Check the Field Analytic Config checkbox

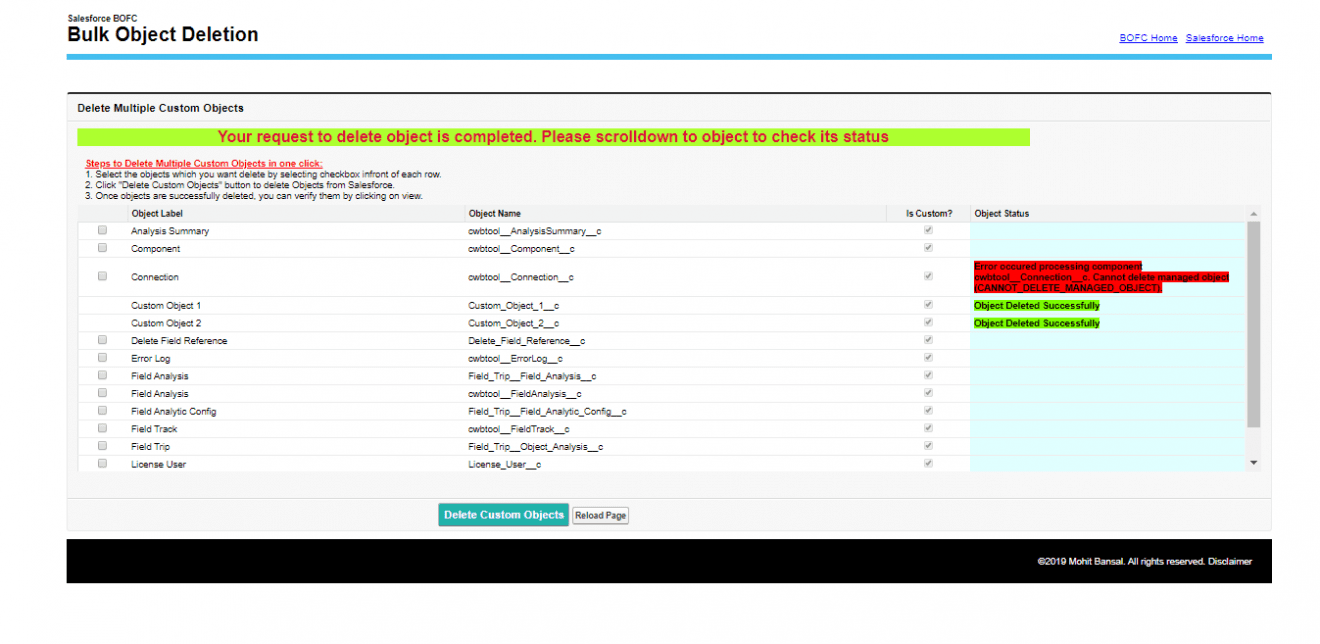[101, 410]
